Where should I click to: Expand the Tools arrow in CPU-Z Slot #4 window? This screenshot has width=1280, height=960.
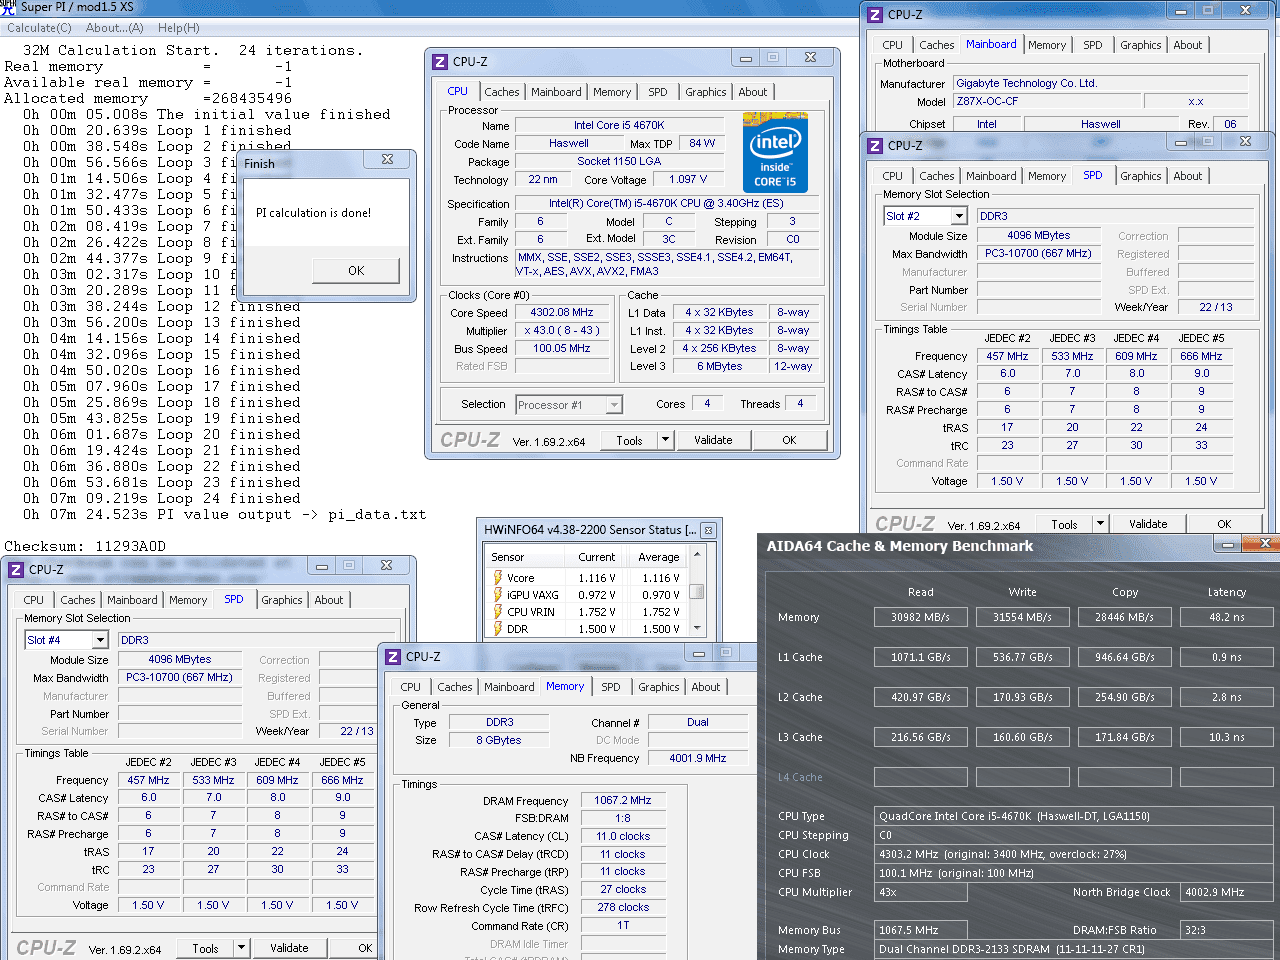pos(241,948)
